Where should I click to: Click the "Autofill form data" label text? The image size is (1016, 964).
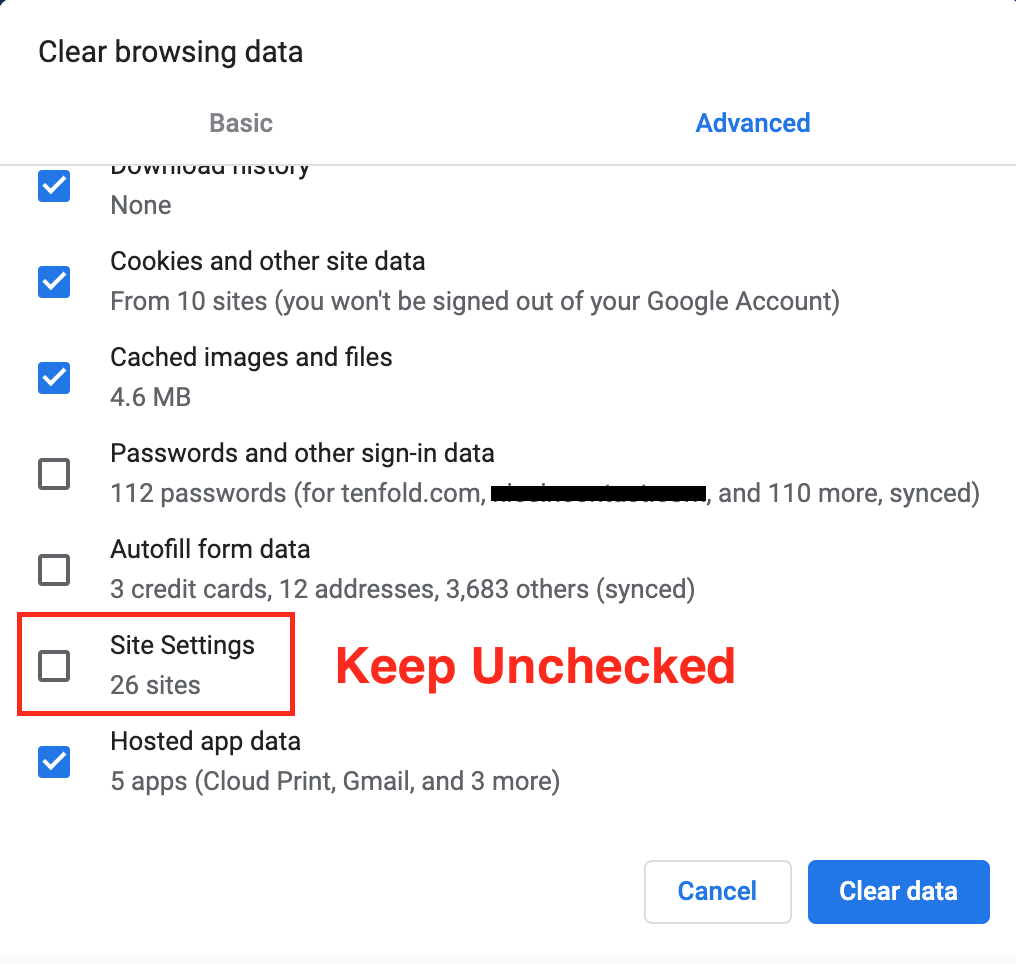(210, 549)
